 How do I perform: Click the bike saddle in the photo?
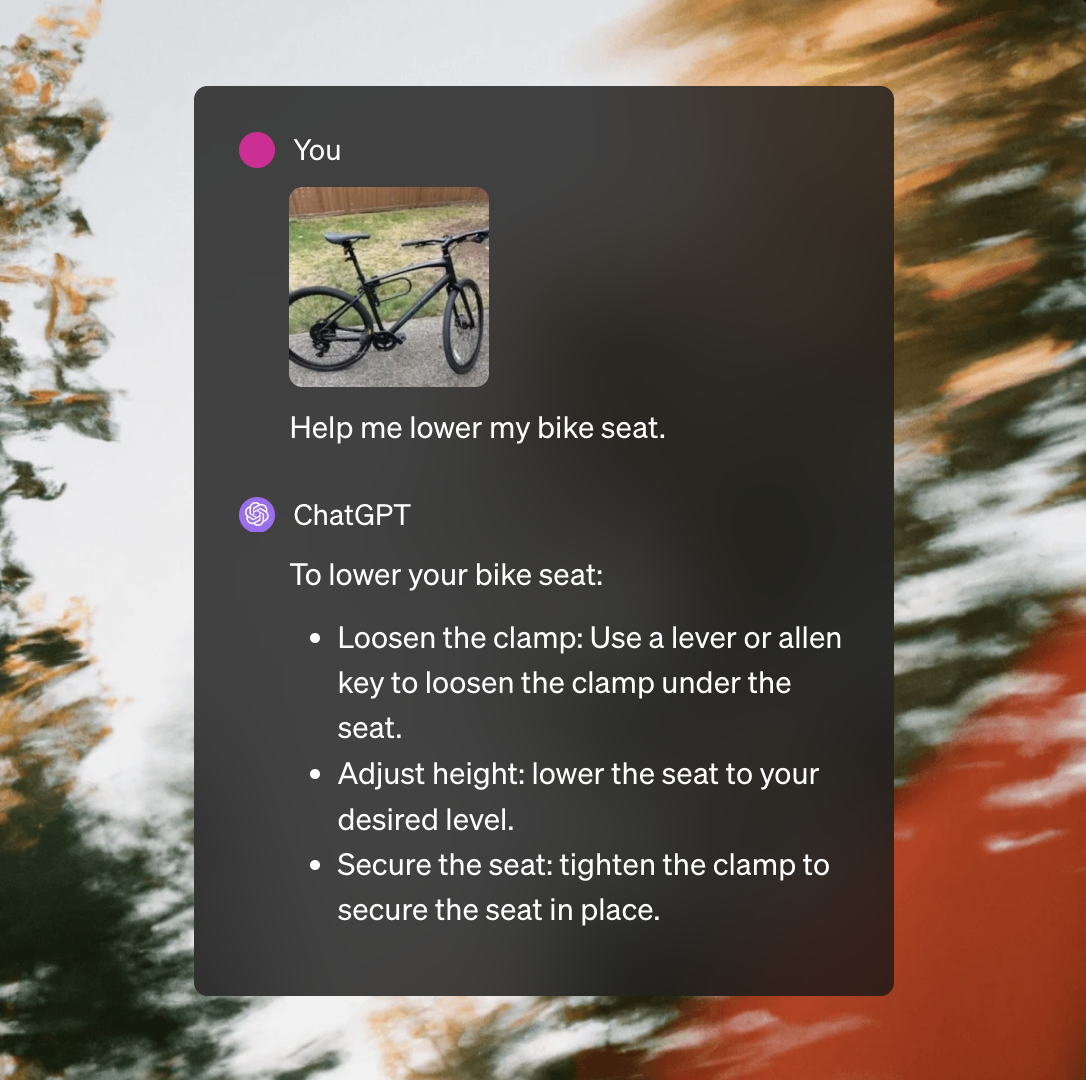[x=346, y=238]
